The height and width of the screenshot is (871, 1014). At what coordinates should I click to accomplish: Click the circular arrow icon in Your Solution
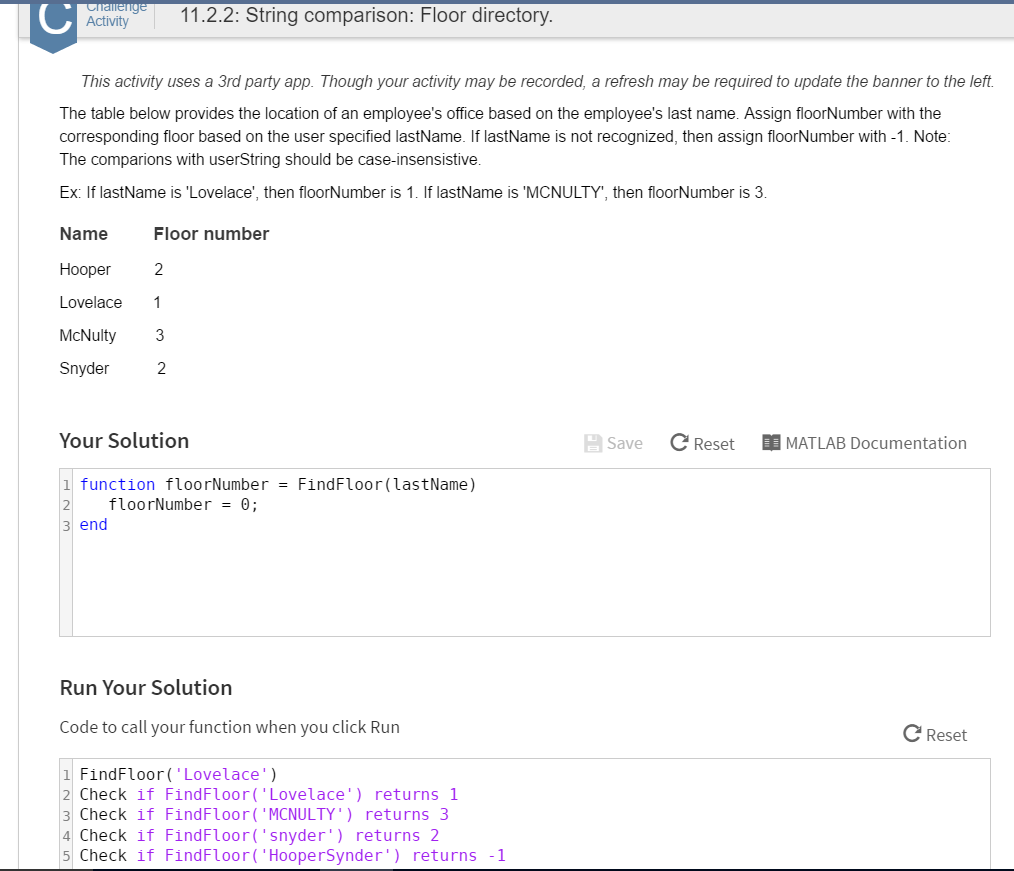pos(679,443)
